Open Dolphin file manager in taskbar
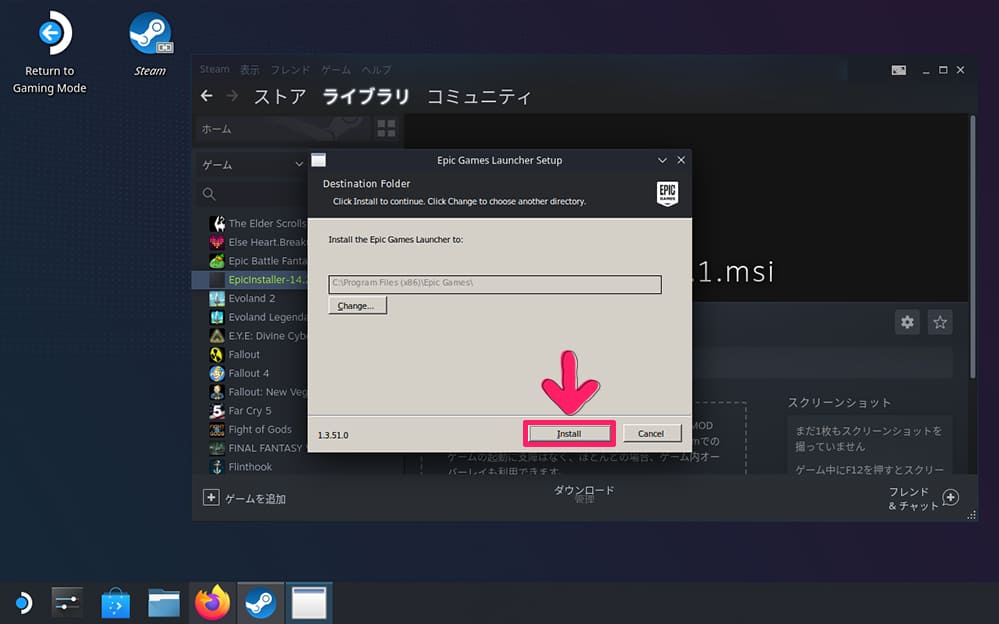This screenshot has height=624, width=999. (164, 602)
